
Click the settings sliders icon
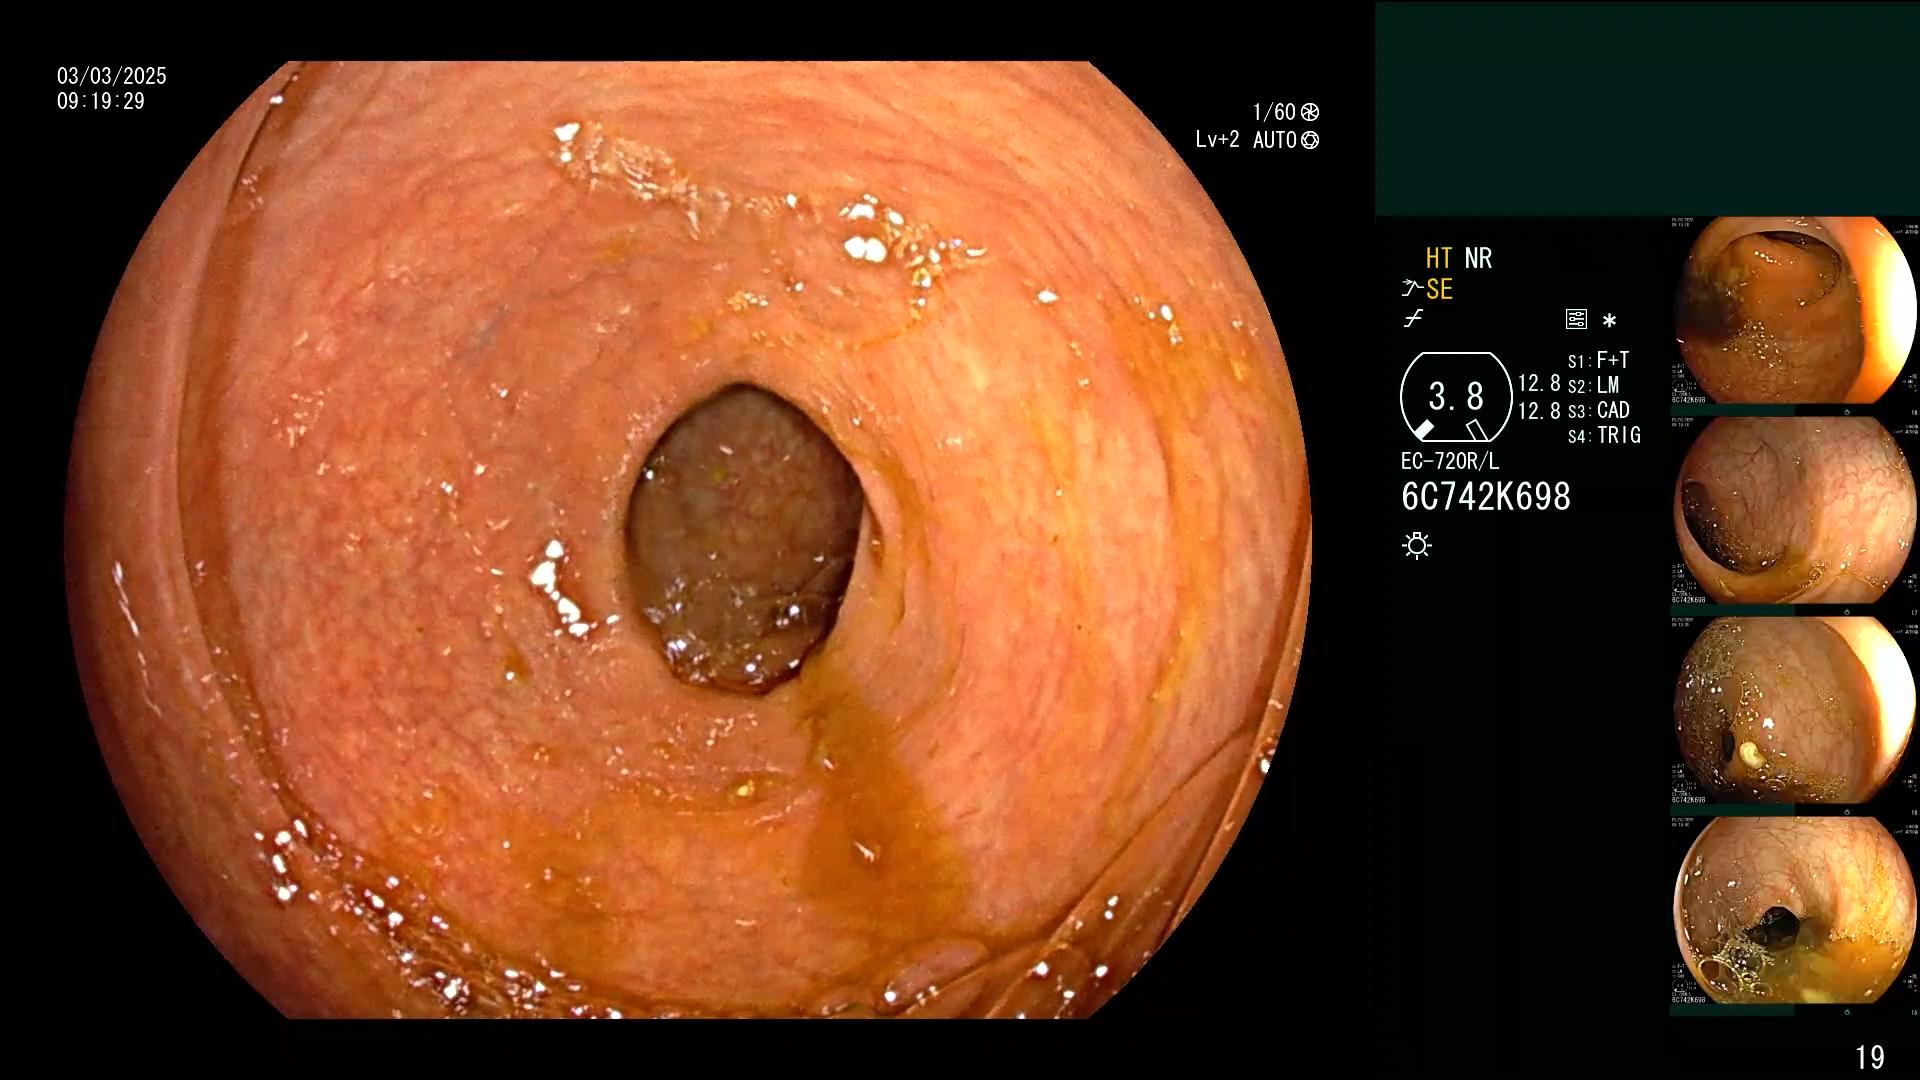[x=1576, y=319]
